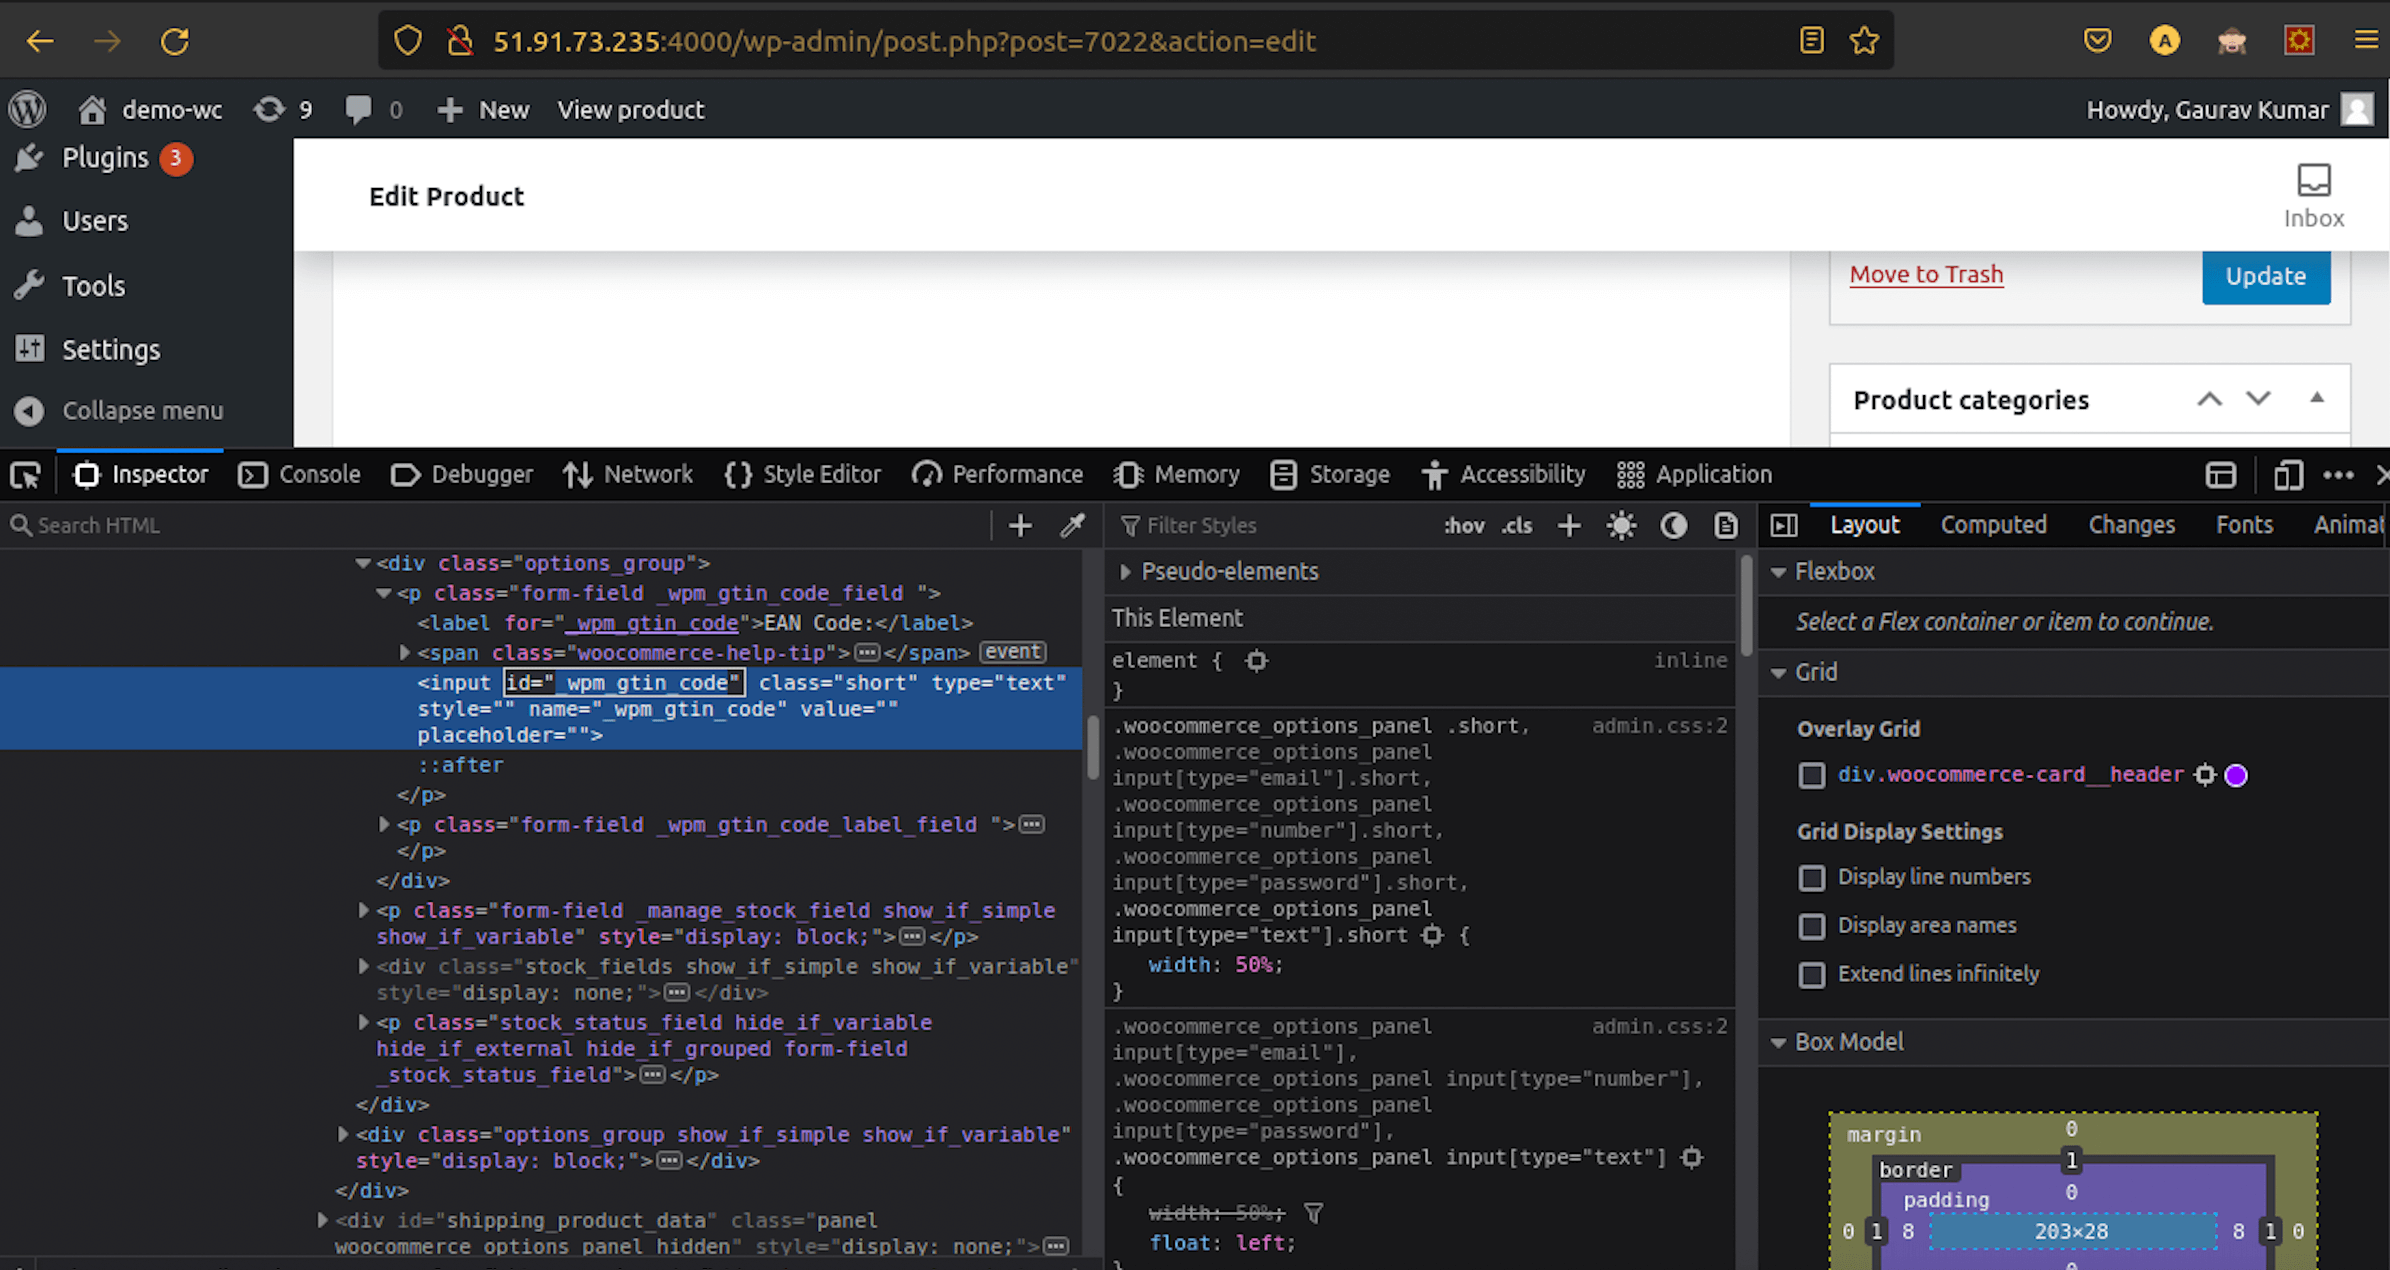Viewport: 2390px width, 1270px height.
Task: Switch to the Console tab
Action: (300, 475)
